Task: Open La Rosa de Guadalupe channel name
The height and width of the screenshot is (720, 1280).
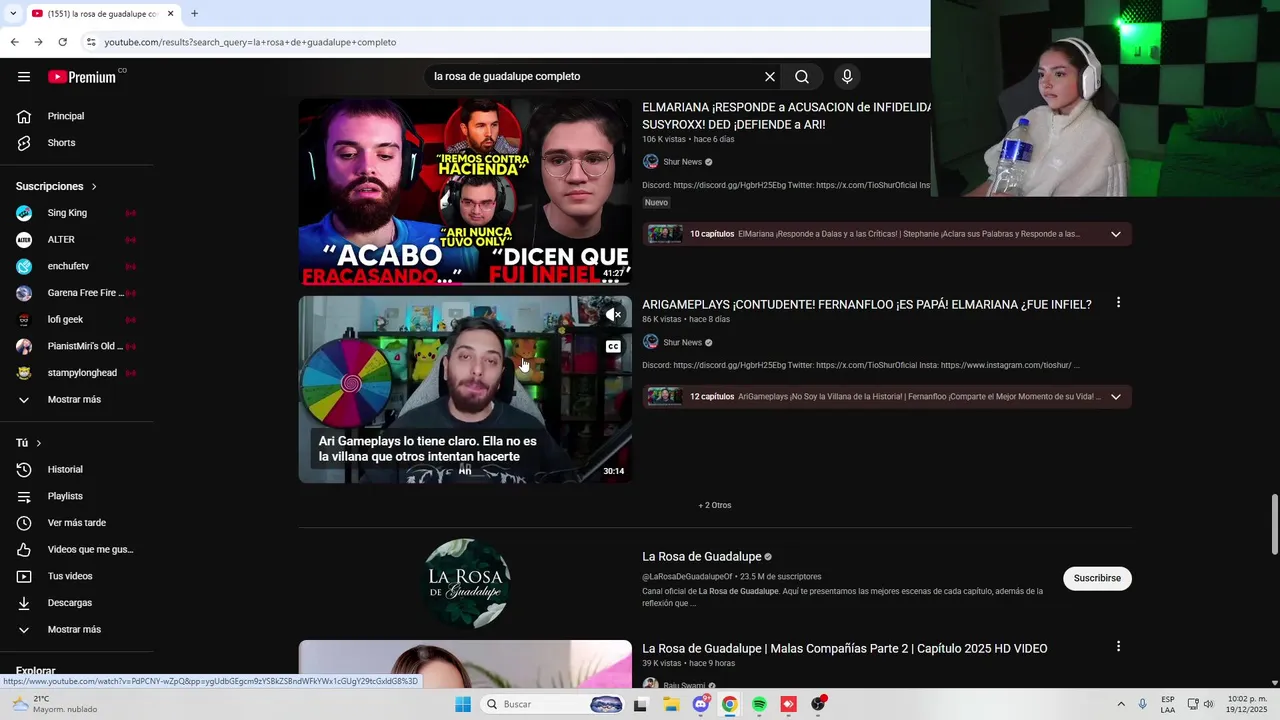Action: (x=702, y=556)
